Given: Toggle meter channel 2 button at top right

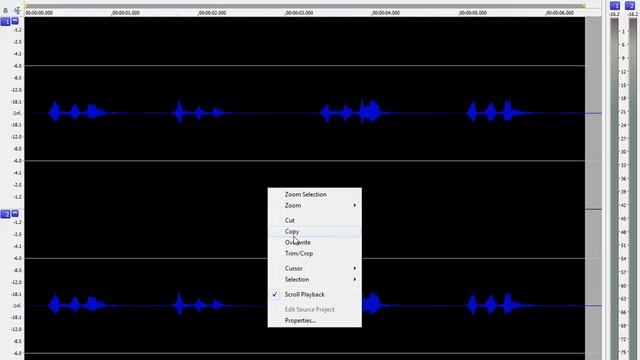Looking at the screenshot, I should pos(630,6).
